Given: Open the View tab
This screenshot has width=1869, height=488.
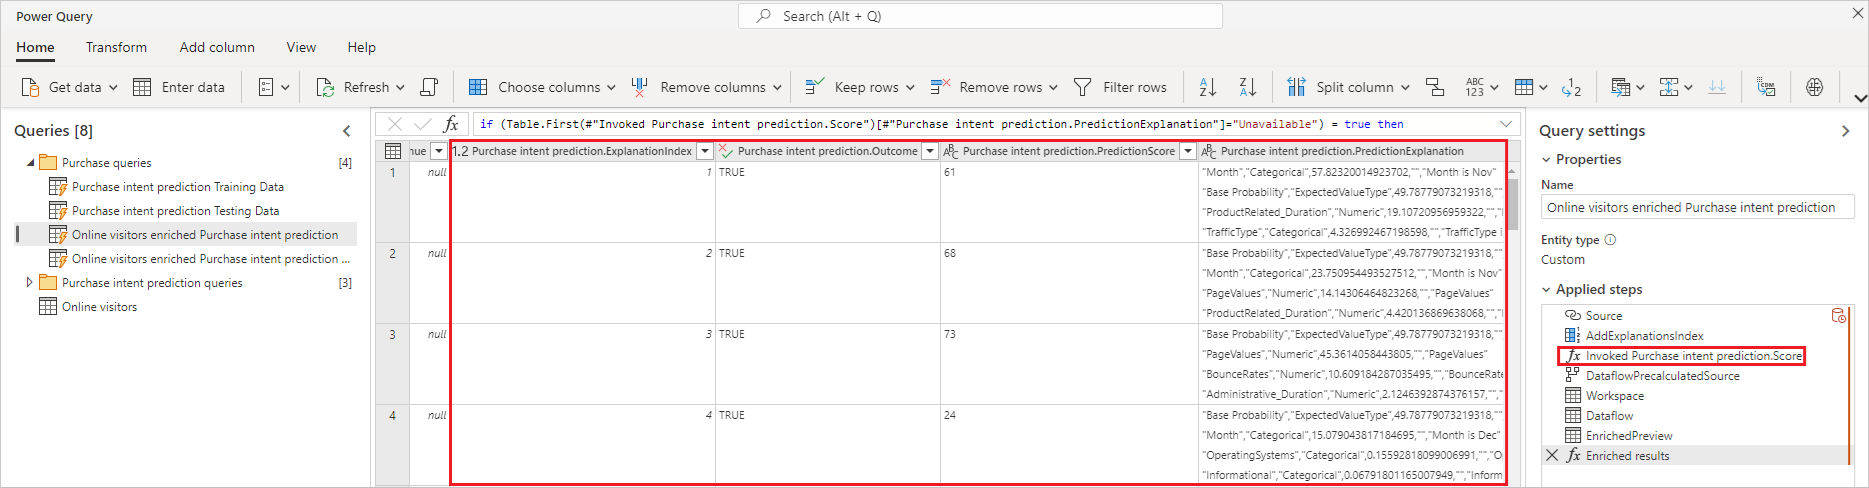Looking at the screenshot, I should (x=301, y=47).
